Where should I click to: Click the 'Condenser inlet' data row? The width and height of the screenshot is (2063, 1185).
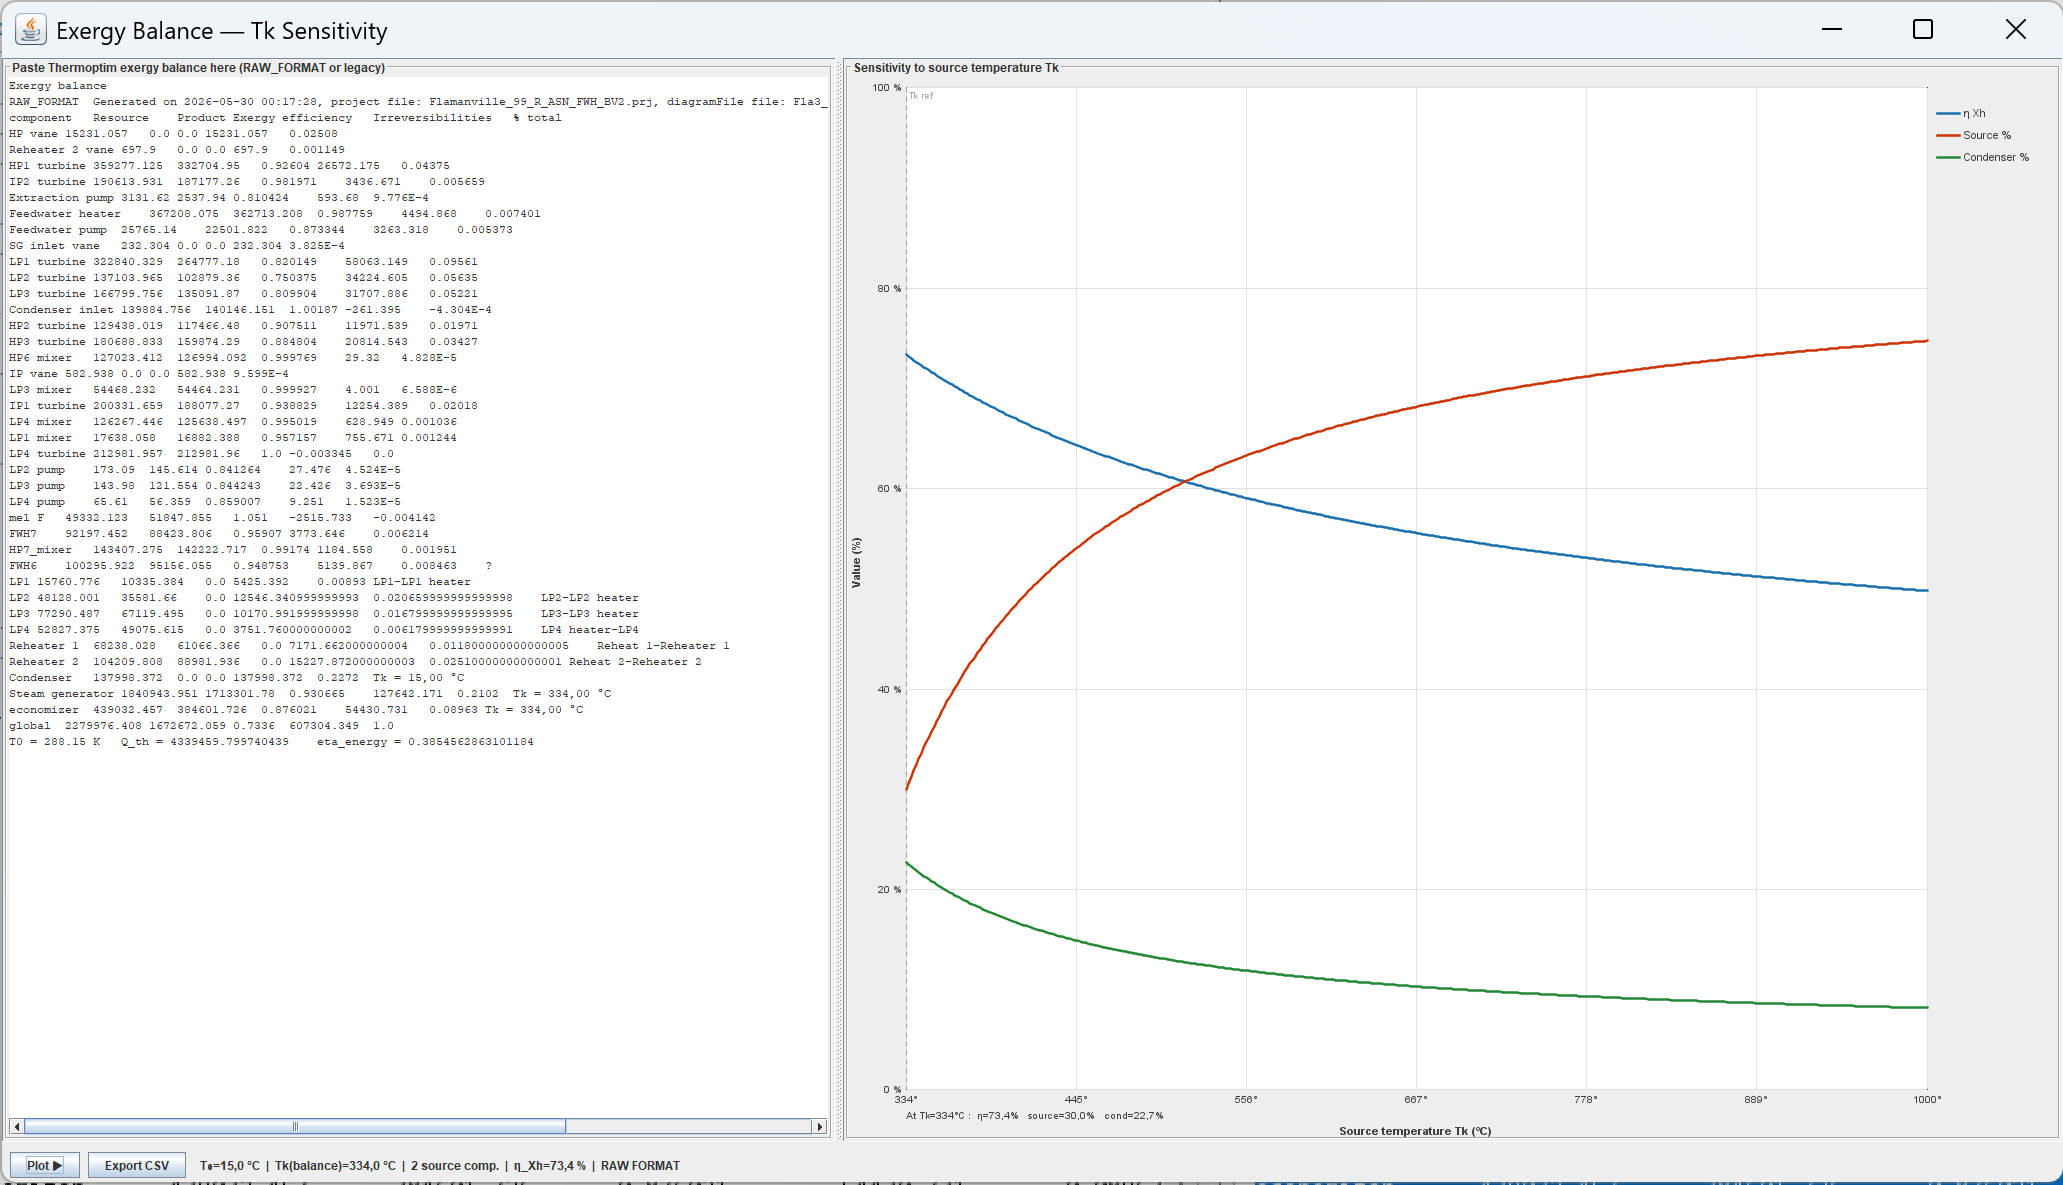click(x=250, y=310)
